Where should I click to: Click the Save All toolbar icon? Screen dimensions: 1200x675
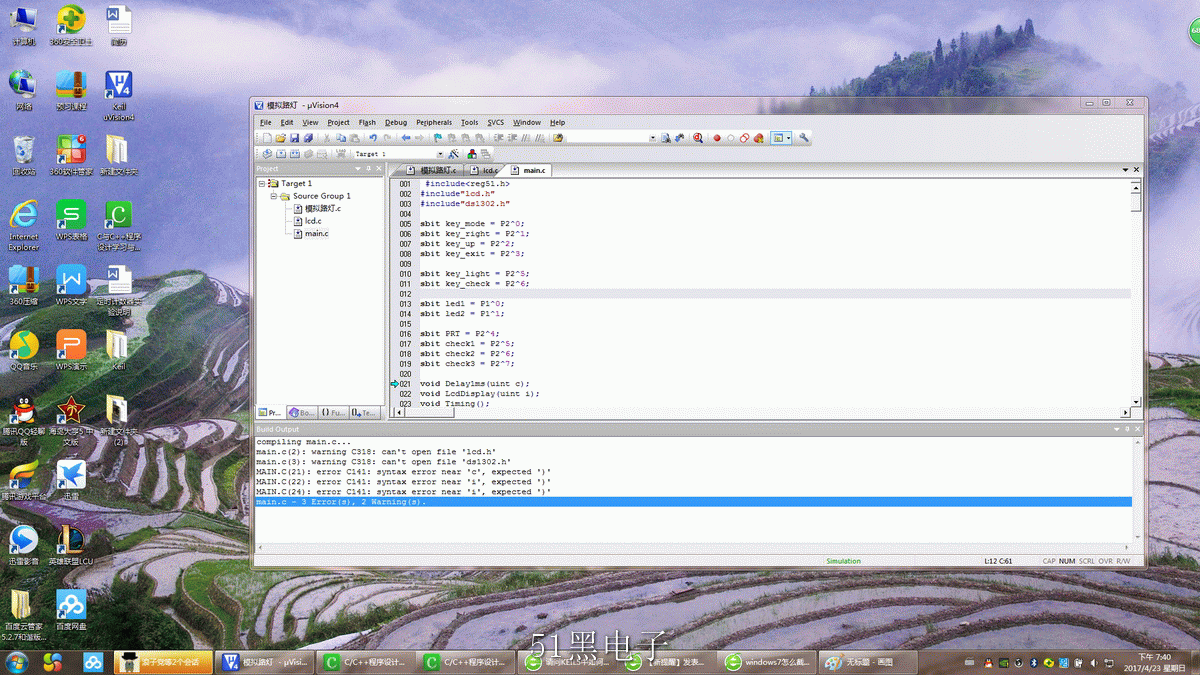(308, 138)
